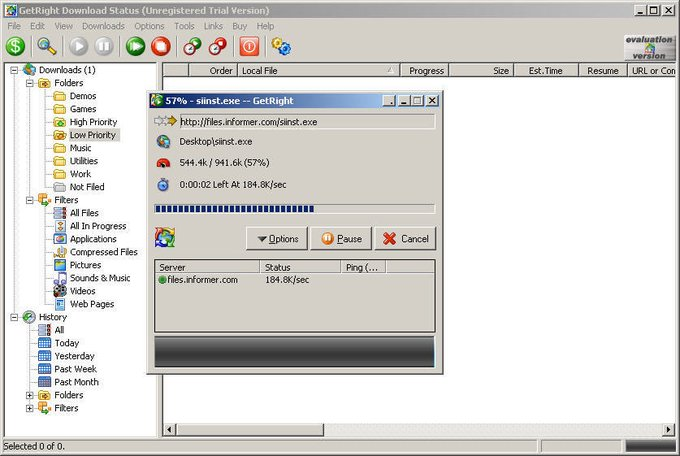The height and width of the screenshot is (456, 680).
Task: Expand the Filters node under History
Action: tap(29, 408)
